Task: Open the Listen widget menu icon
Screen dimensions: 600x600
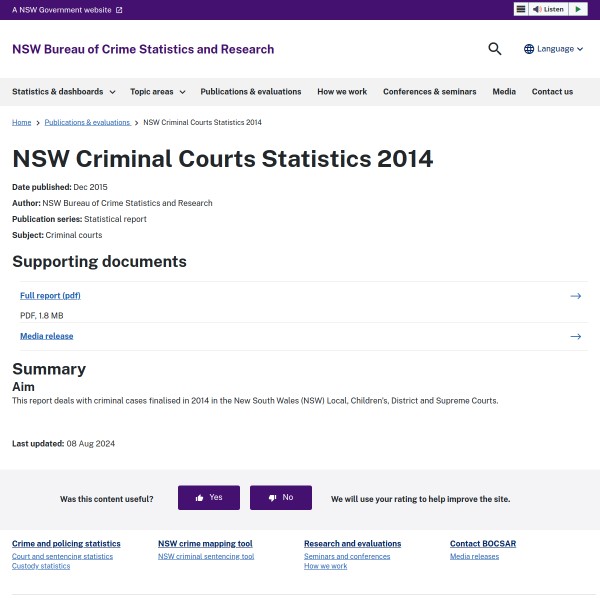Action: (521, 9)
